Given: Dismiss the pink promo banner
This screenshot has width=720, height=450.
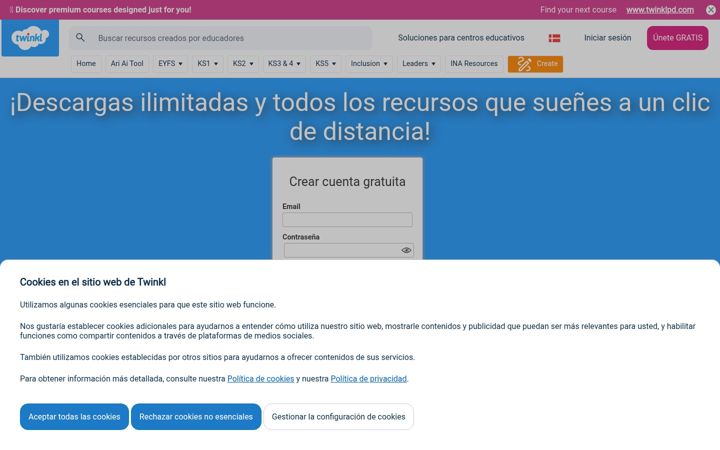Looking at the screenshot, I should 710,10.
